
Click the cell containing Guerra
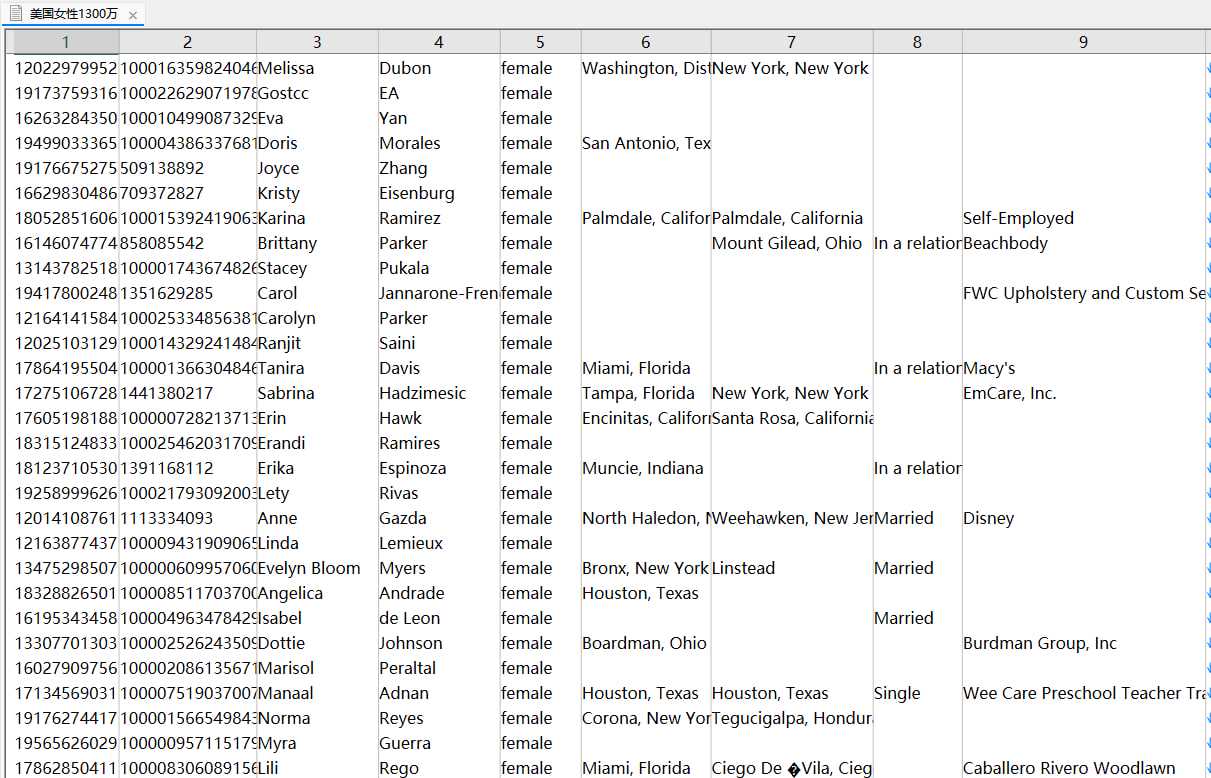[x=439, y=743]
